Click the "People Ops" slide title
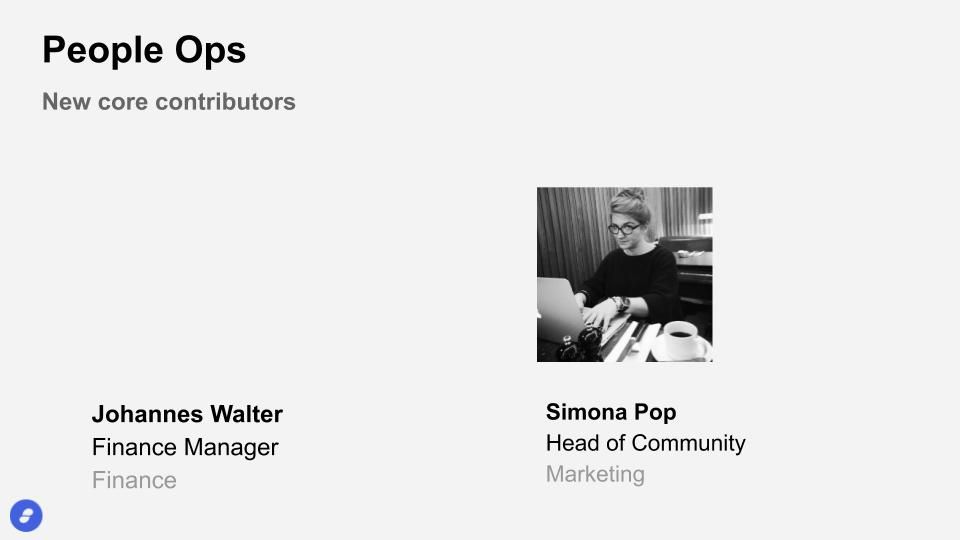This screenshot has width=960, height=540. [144, 50]
